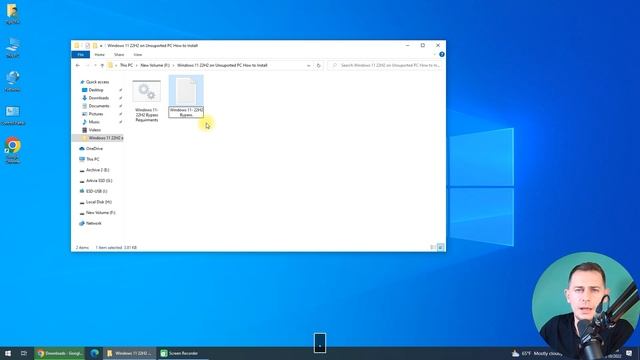Click the Explorer search box
Image resolution: width=640 pixels, height=360 pixels.
385,65
